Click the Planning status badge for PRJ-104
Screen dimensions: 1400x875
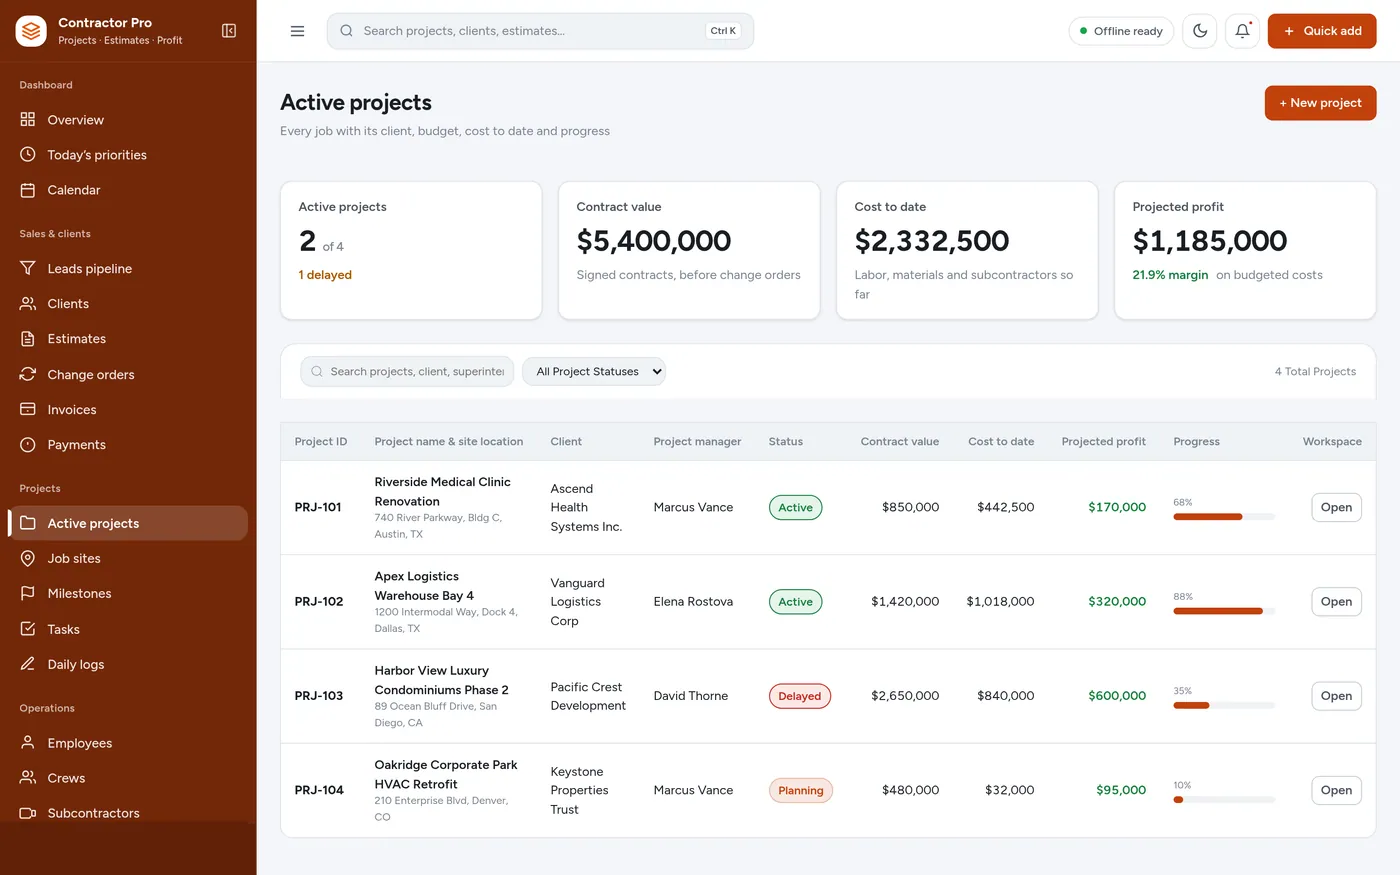[x=800, y=790]
